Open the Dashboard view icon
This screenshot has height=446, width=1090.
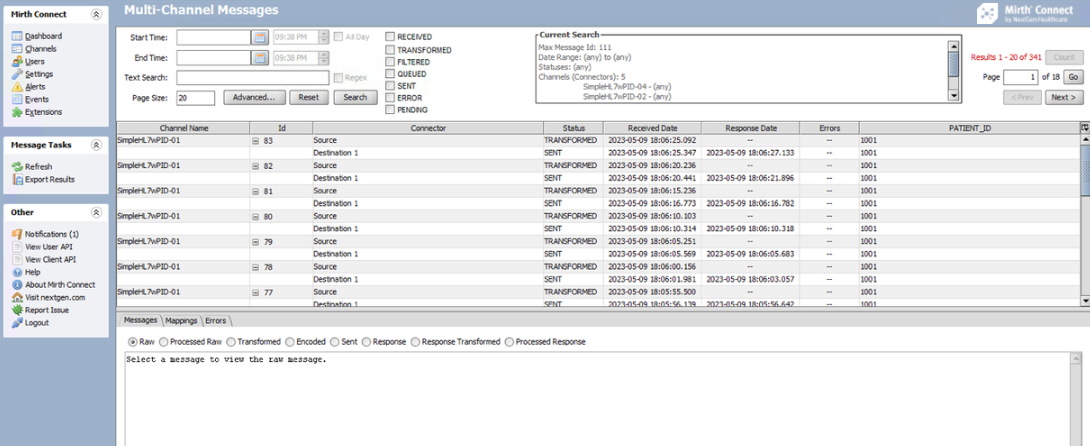[x=17, y=37]
